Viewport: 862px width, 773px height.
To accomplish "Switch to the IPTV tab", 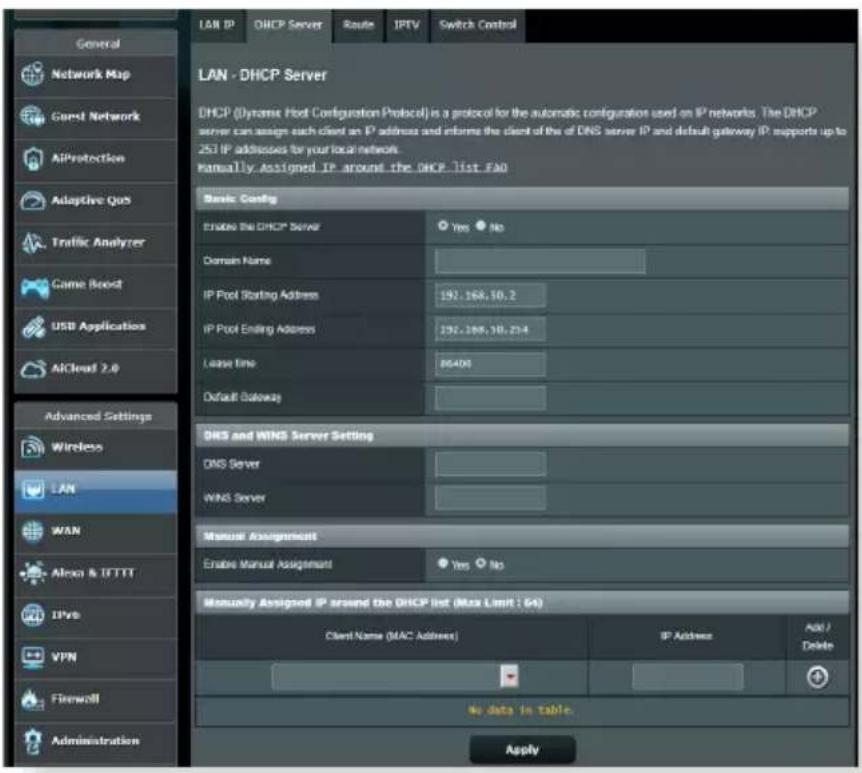I will pos(406,25).
